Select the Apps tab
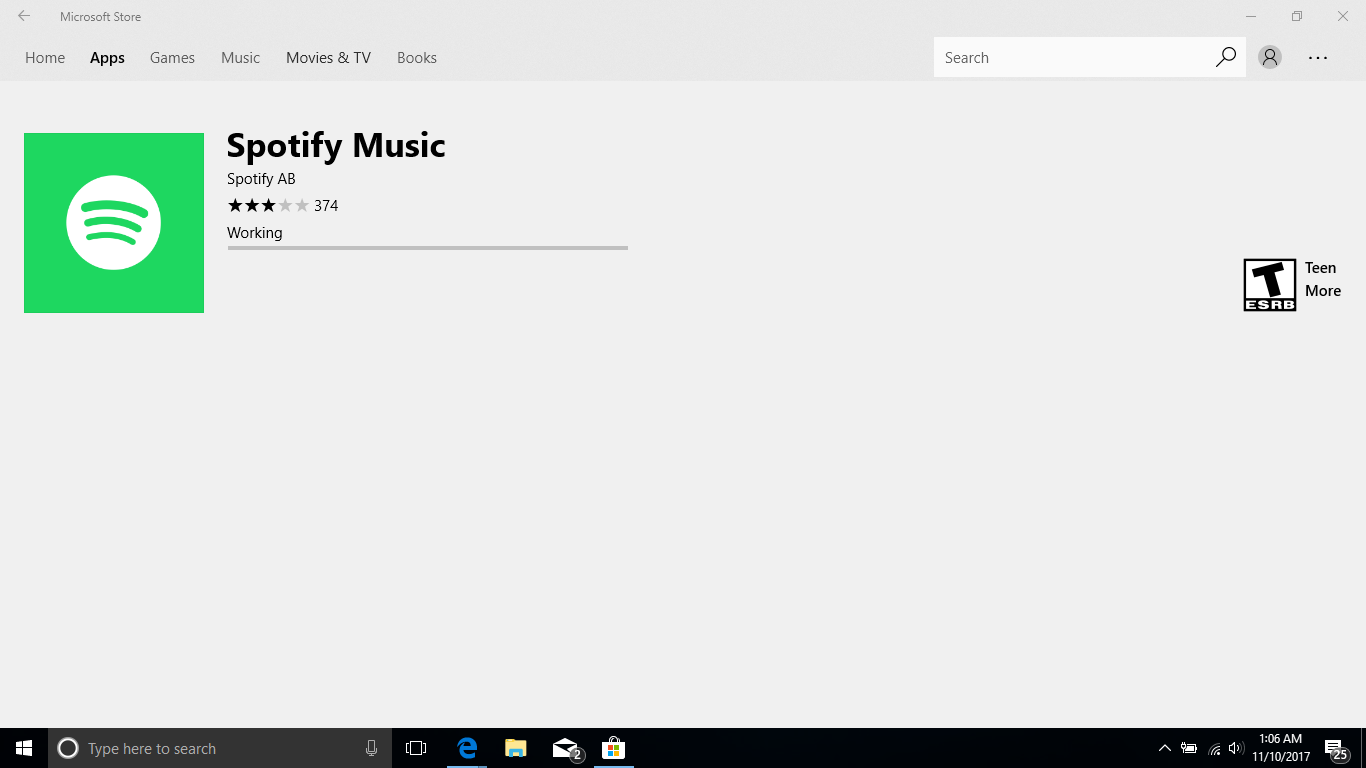 (x=107, y=58)
